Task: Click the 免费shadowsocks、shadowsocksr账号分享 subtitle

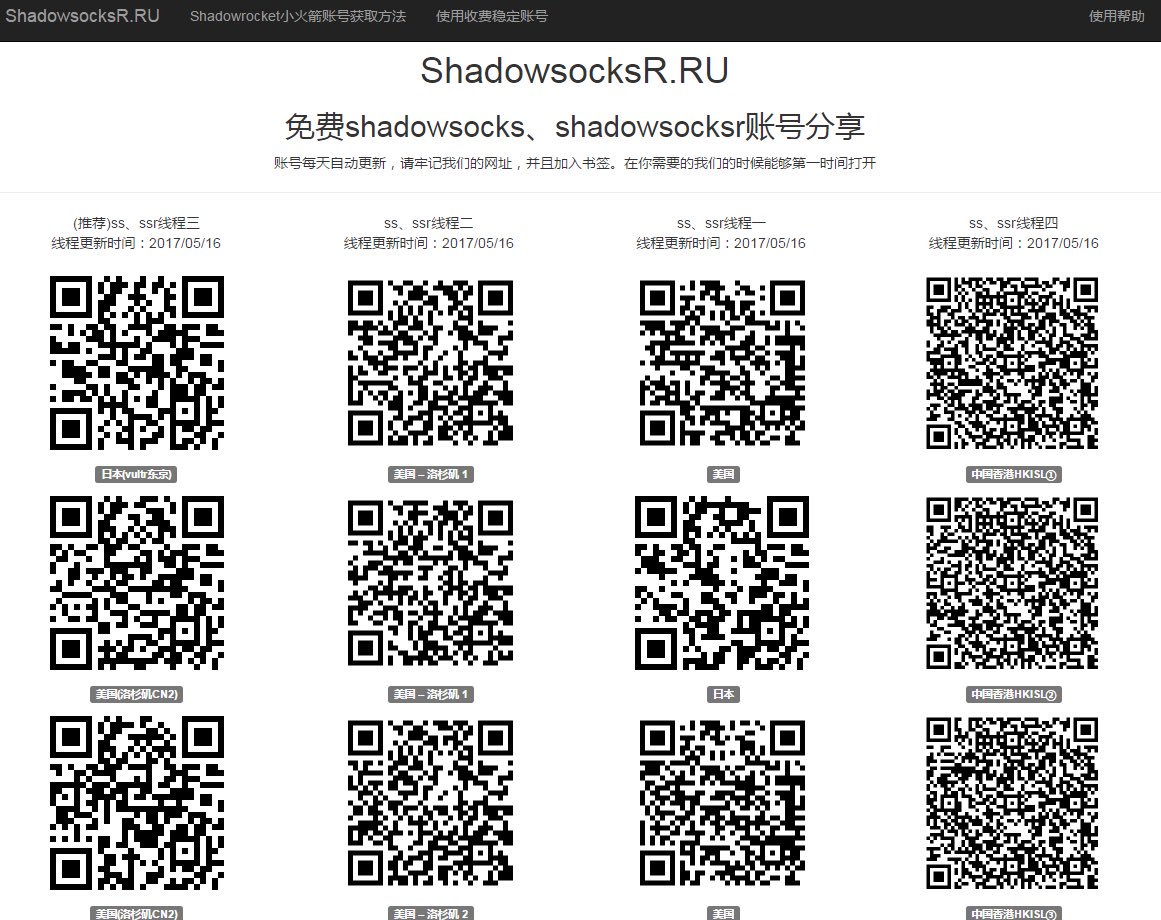Action: pos(575,127)
